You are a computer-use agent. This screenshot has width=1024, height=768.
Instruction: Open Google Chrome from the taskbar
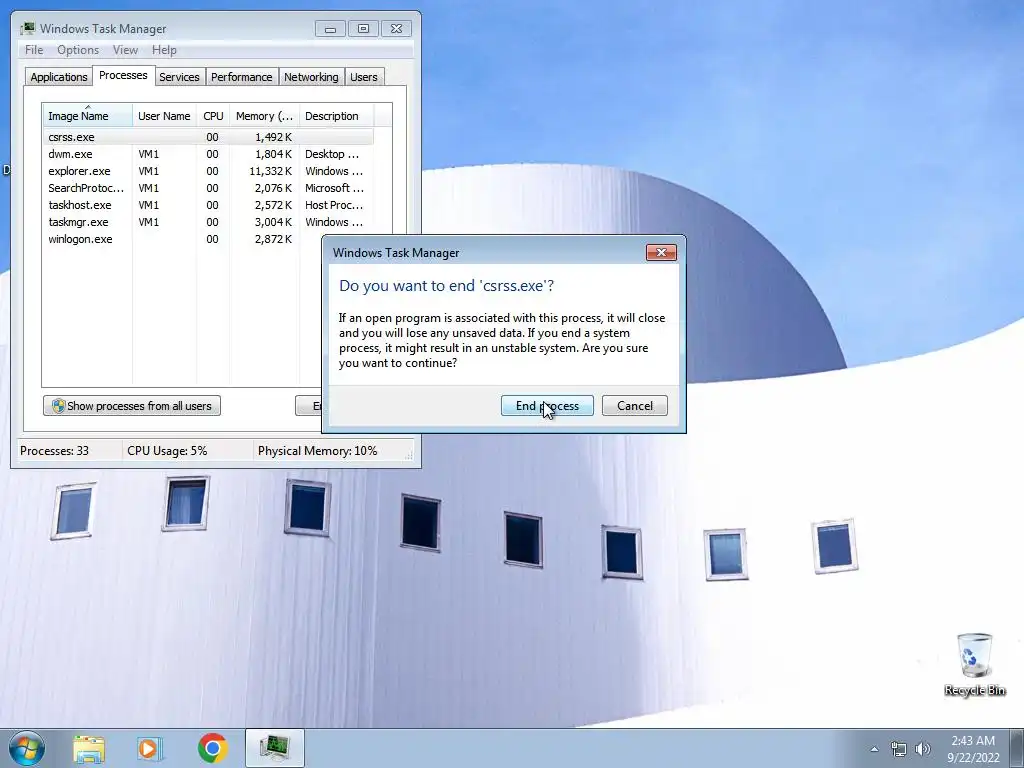tap(212, 748)
